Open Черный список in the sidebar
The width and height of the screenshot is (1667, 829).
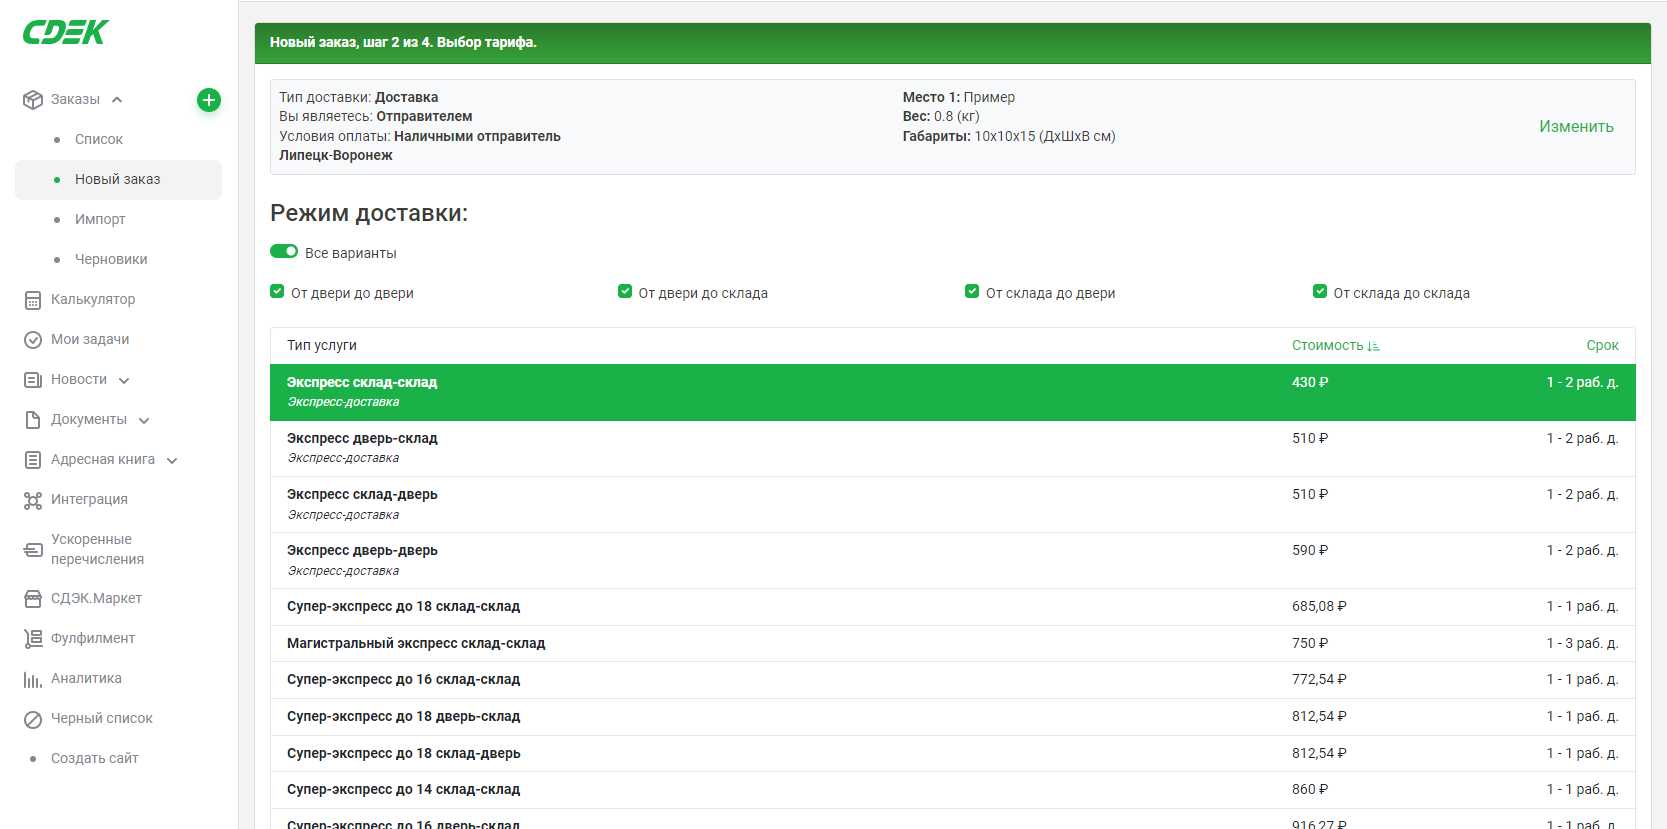click(102, 719)
